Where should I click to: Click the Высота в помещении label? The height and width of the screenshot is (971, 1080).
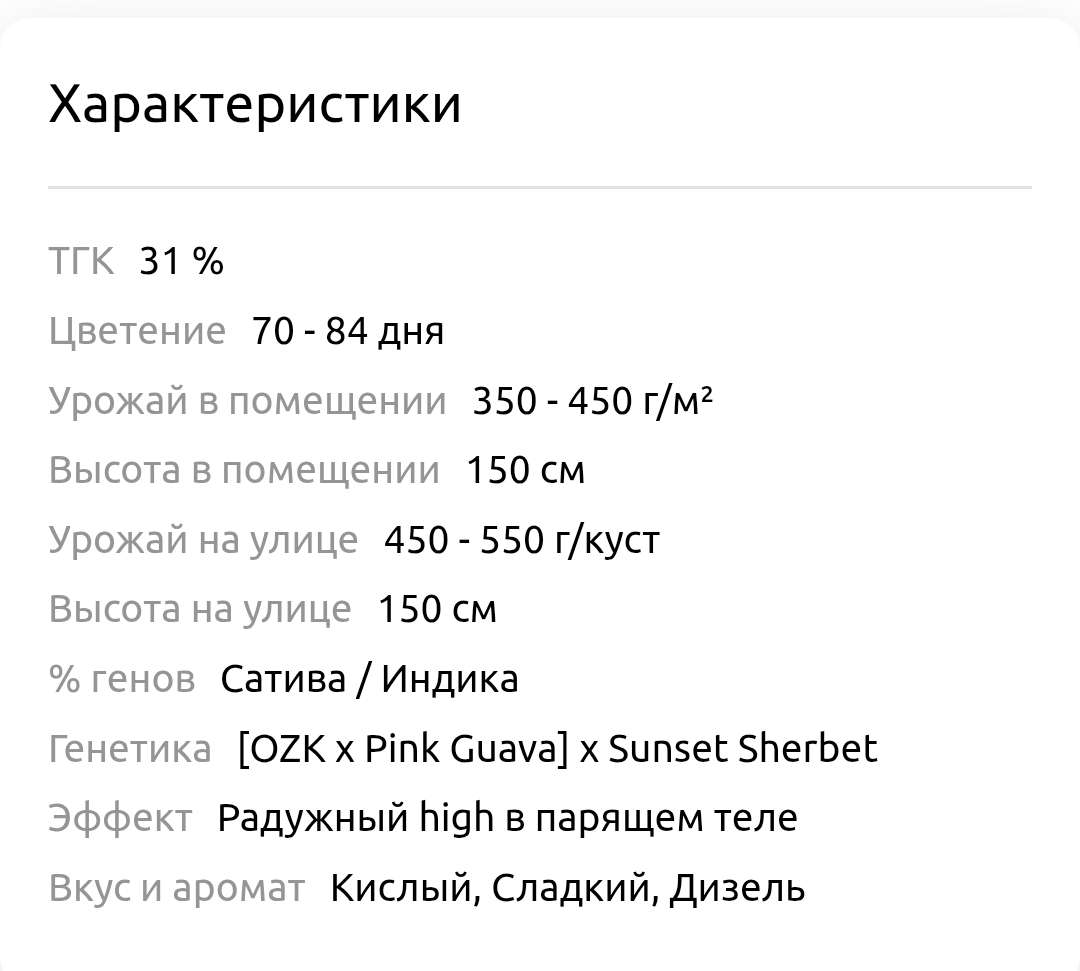point(244,470)
